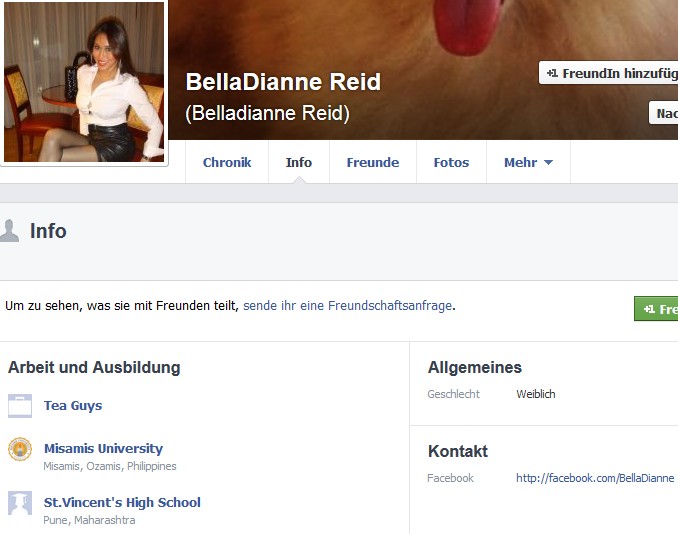The height and width of the screenshot is (534, 678).
Task: Click the Nachricht button on the cover photo
Action: 664,113
